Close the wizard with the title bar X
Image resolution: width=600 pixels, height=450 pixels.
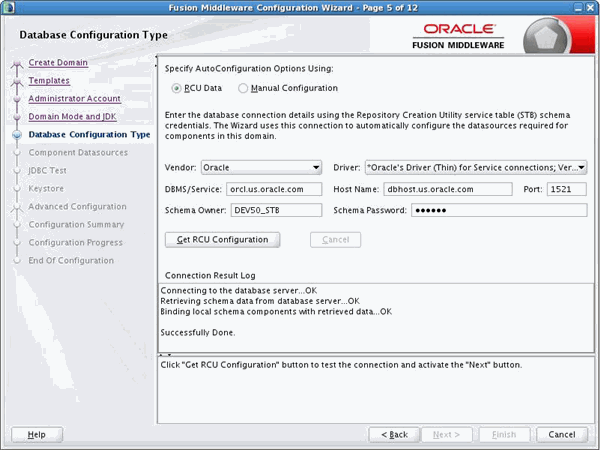click(590, 8)
